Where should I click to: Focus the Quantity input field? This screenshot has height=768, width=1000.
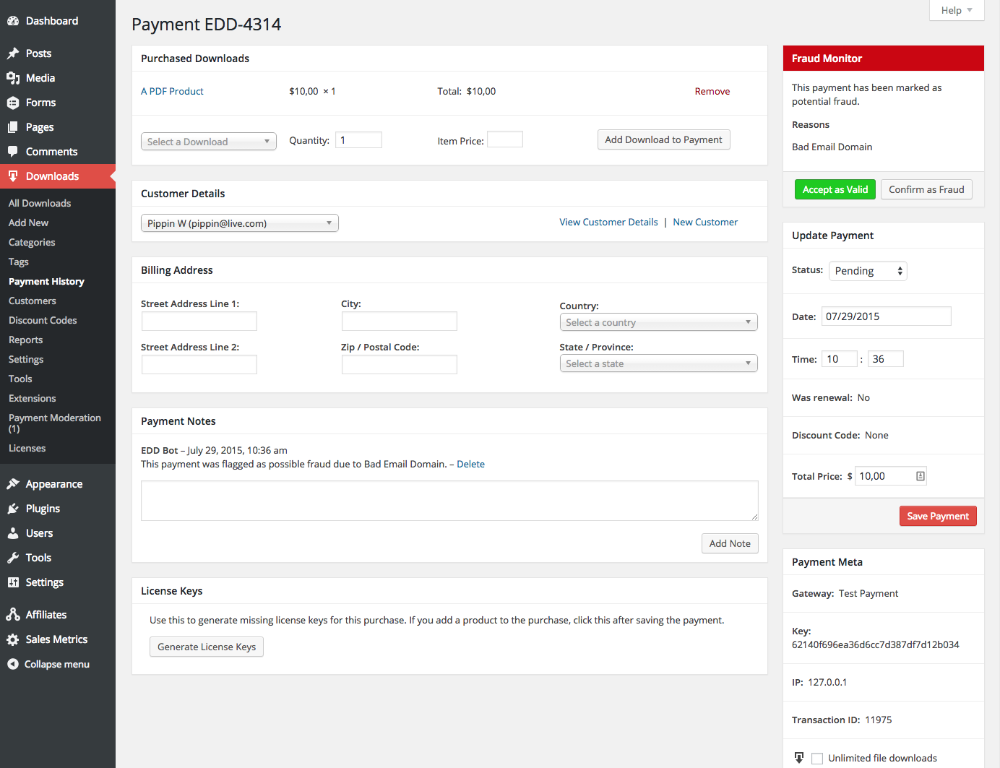point(358,140)
